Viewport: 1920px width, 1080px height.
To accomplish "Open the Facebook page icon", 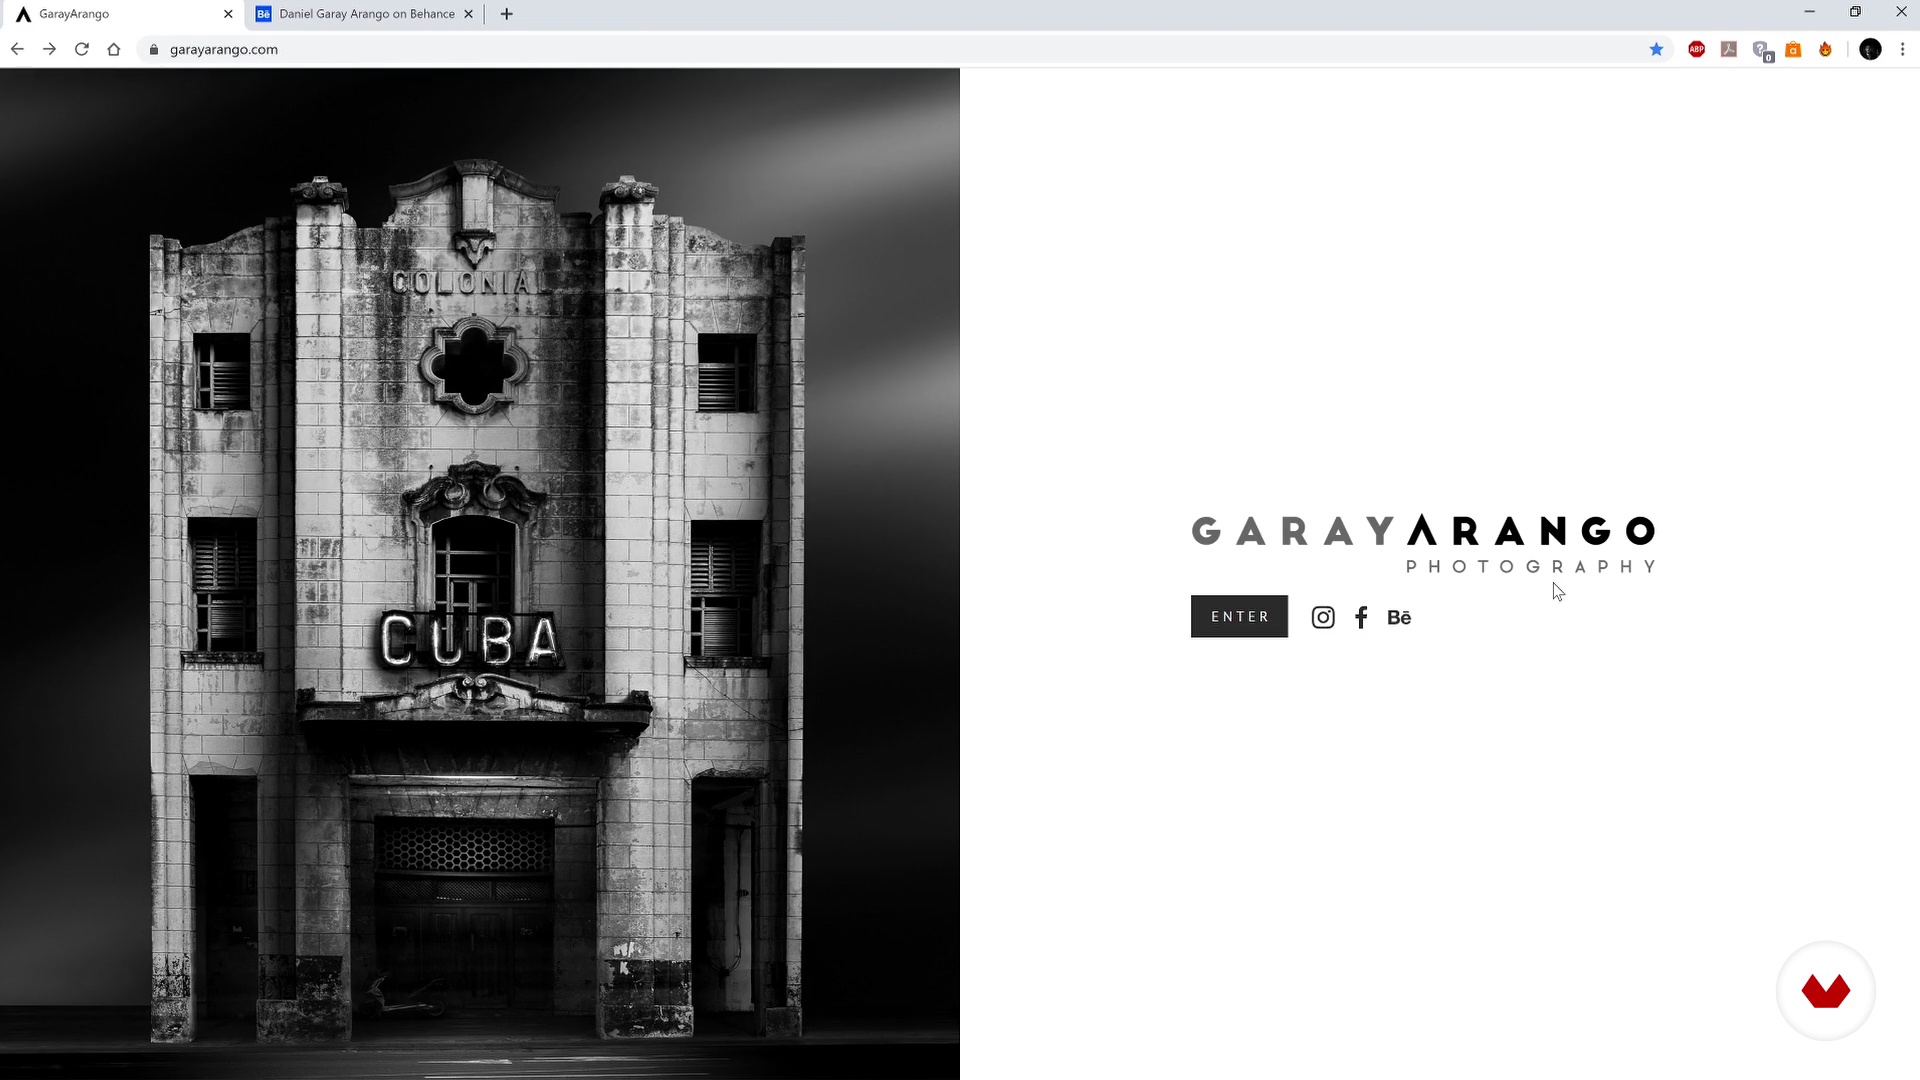I will tap(1361, 617).
